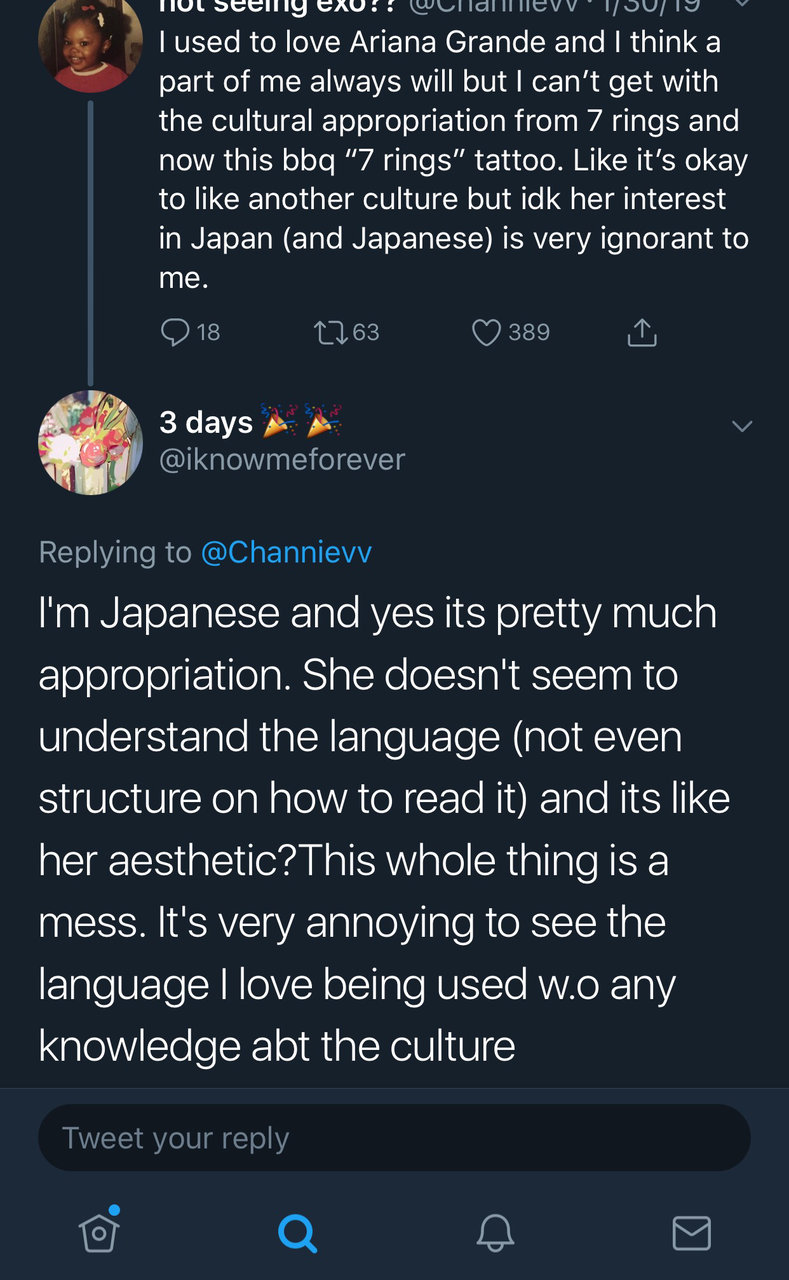789x1280 pixels.
Task: Like the Ariana Grande tweet via heart icon
Action: pos(486,332)
